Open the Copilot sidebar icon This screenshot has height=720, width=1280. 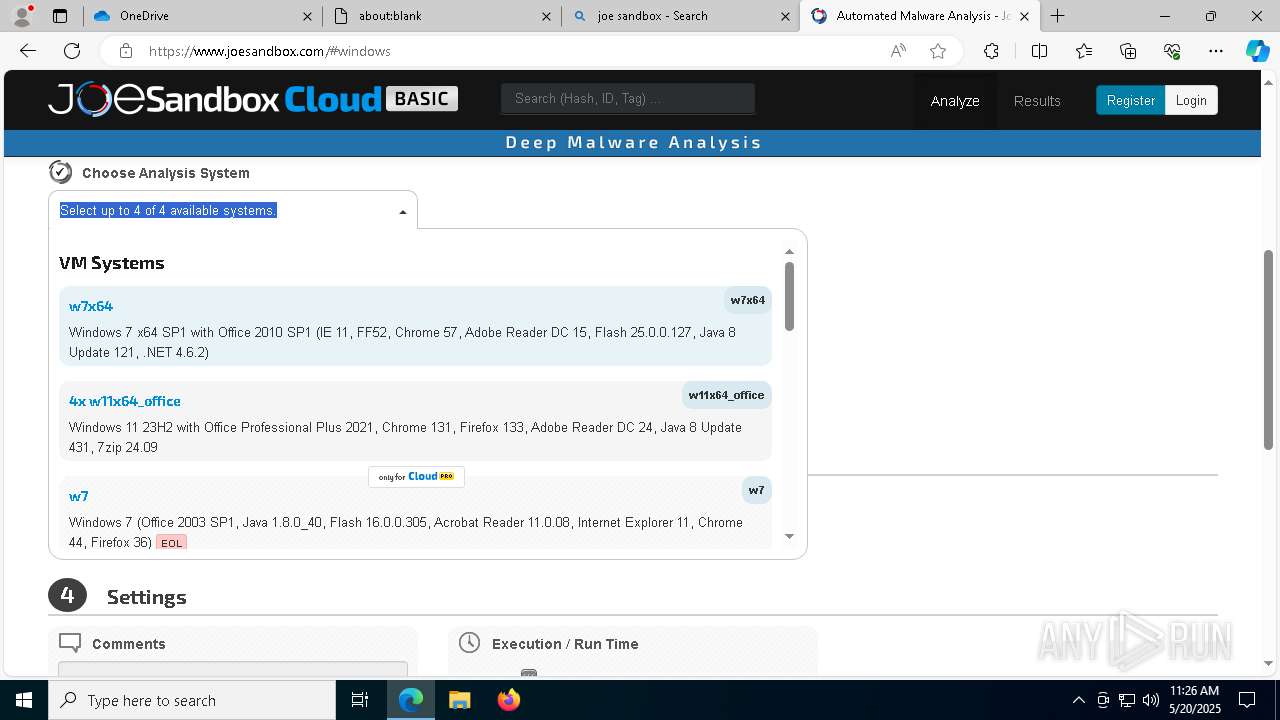point(1257,51)
